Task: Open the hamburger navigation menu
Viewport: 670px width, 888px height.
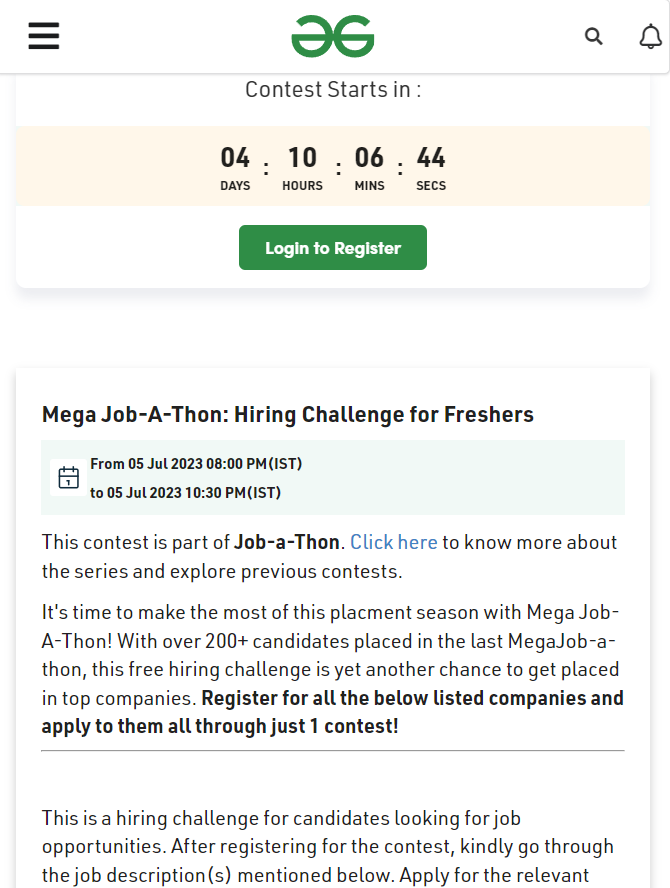Action: (44, 36)
